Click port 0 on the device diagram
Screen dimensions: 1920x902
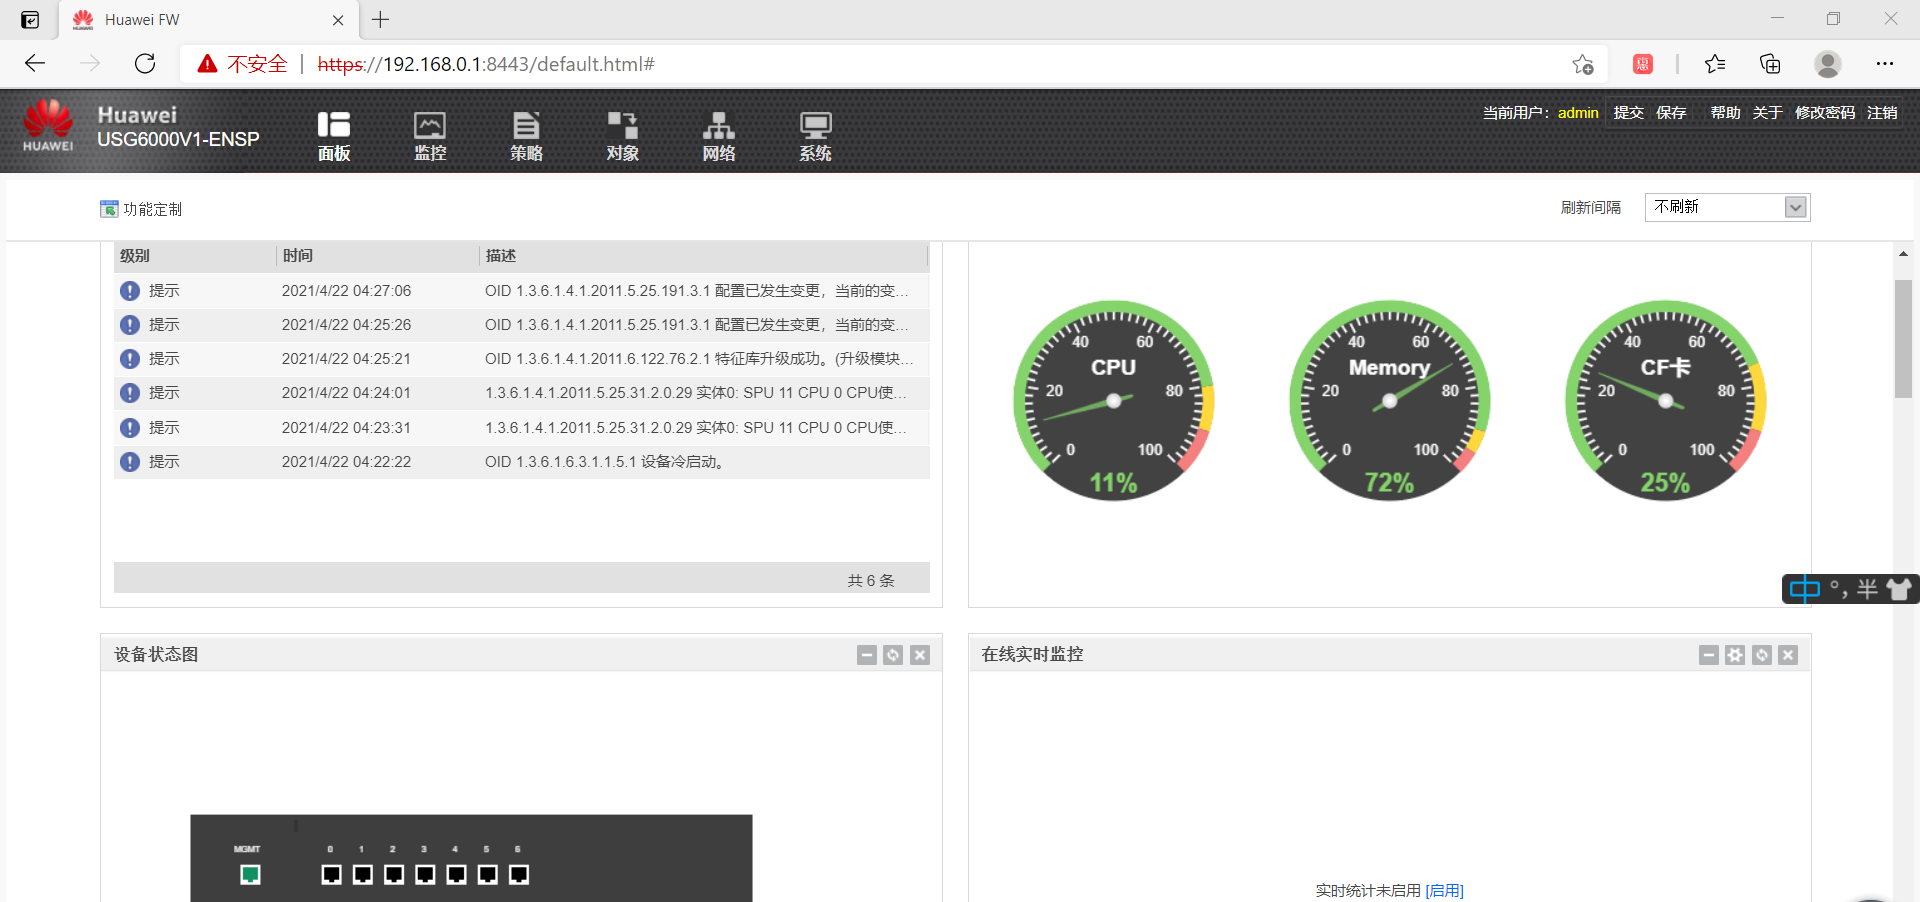(x=332, y=875)
